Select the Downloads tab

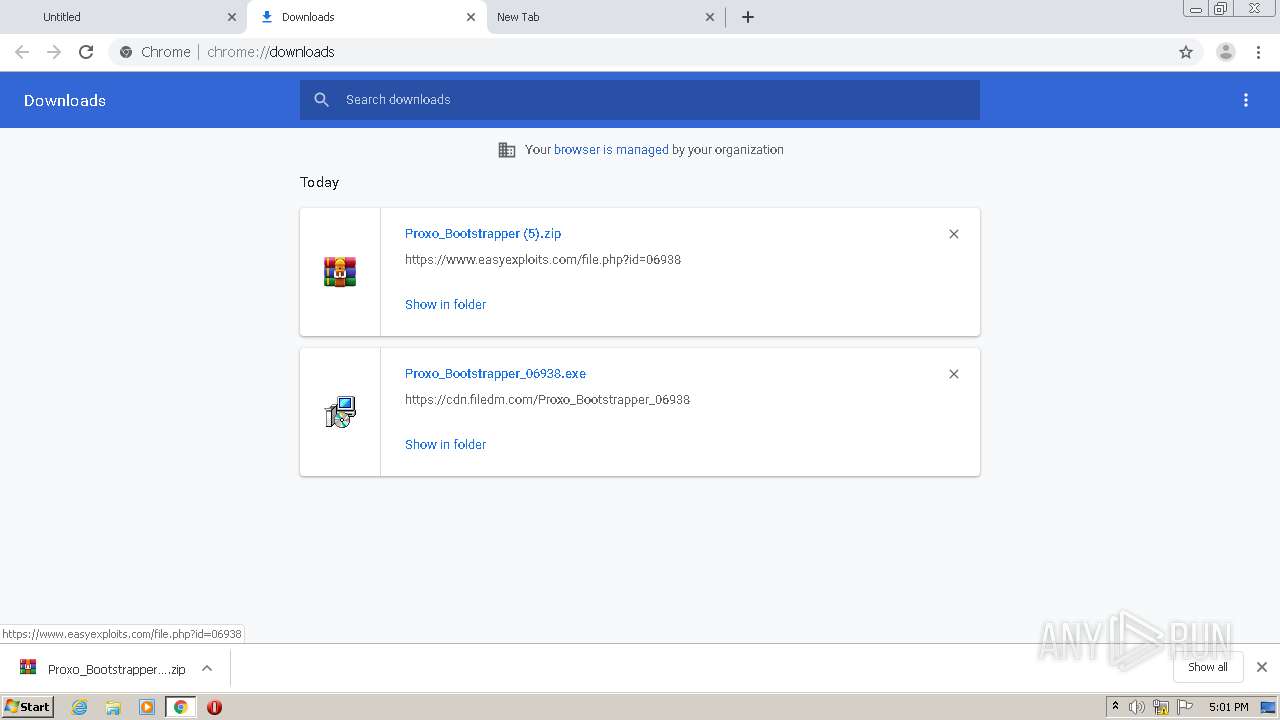(367, 17)
